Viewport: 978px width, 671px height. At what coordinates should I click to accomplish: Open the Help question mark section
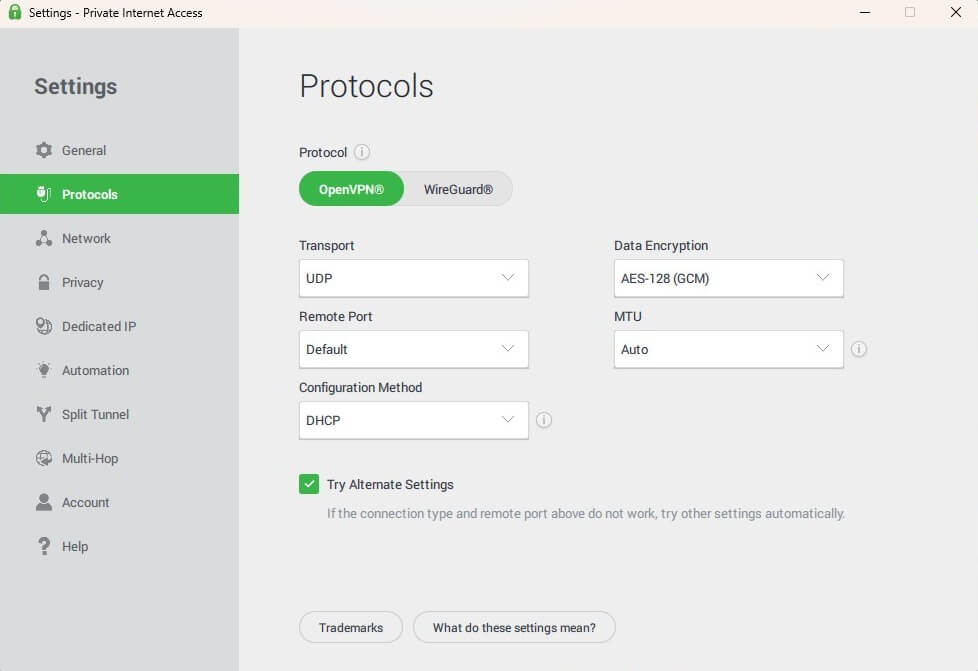(45, 546)
